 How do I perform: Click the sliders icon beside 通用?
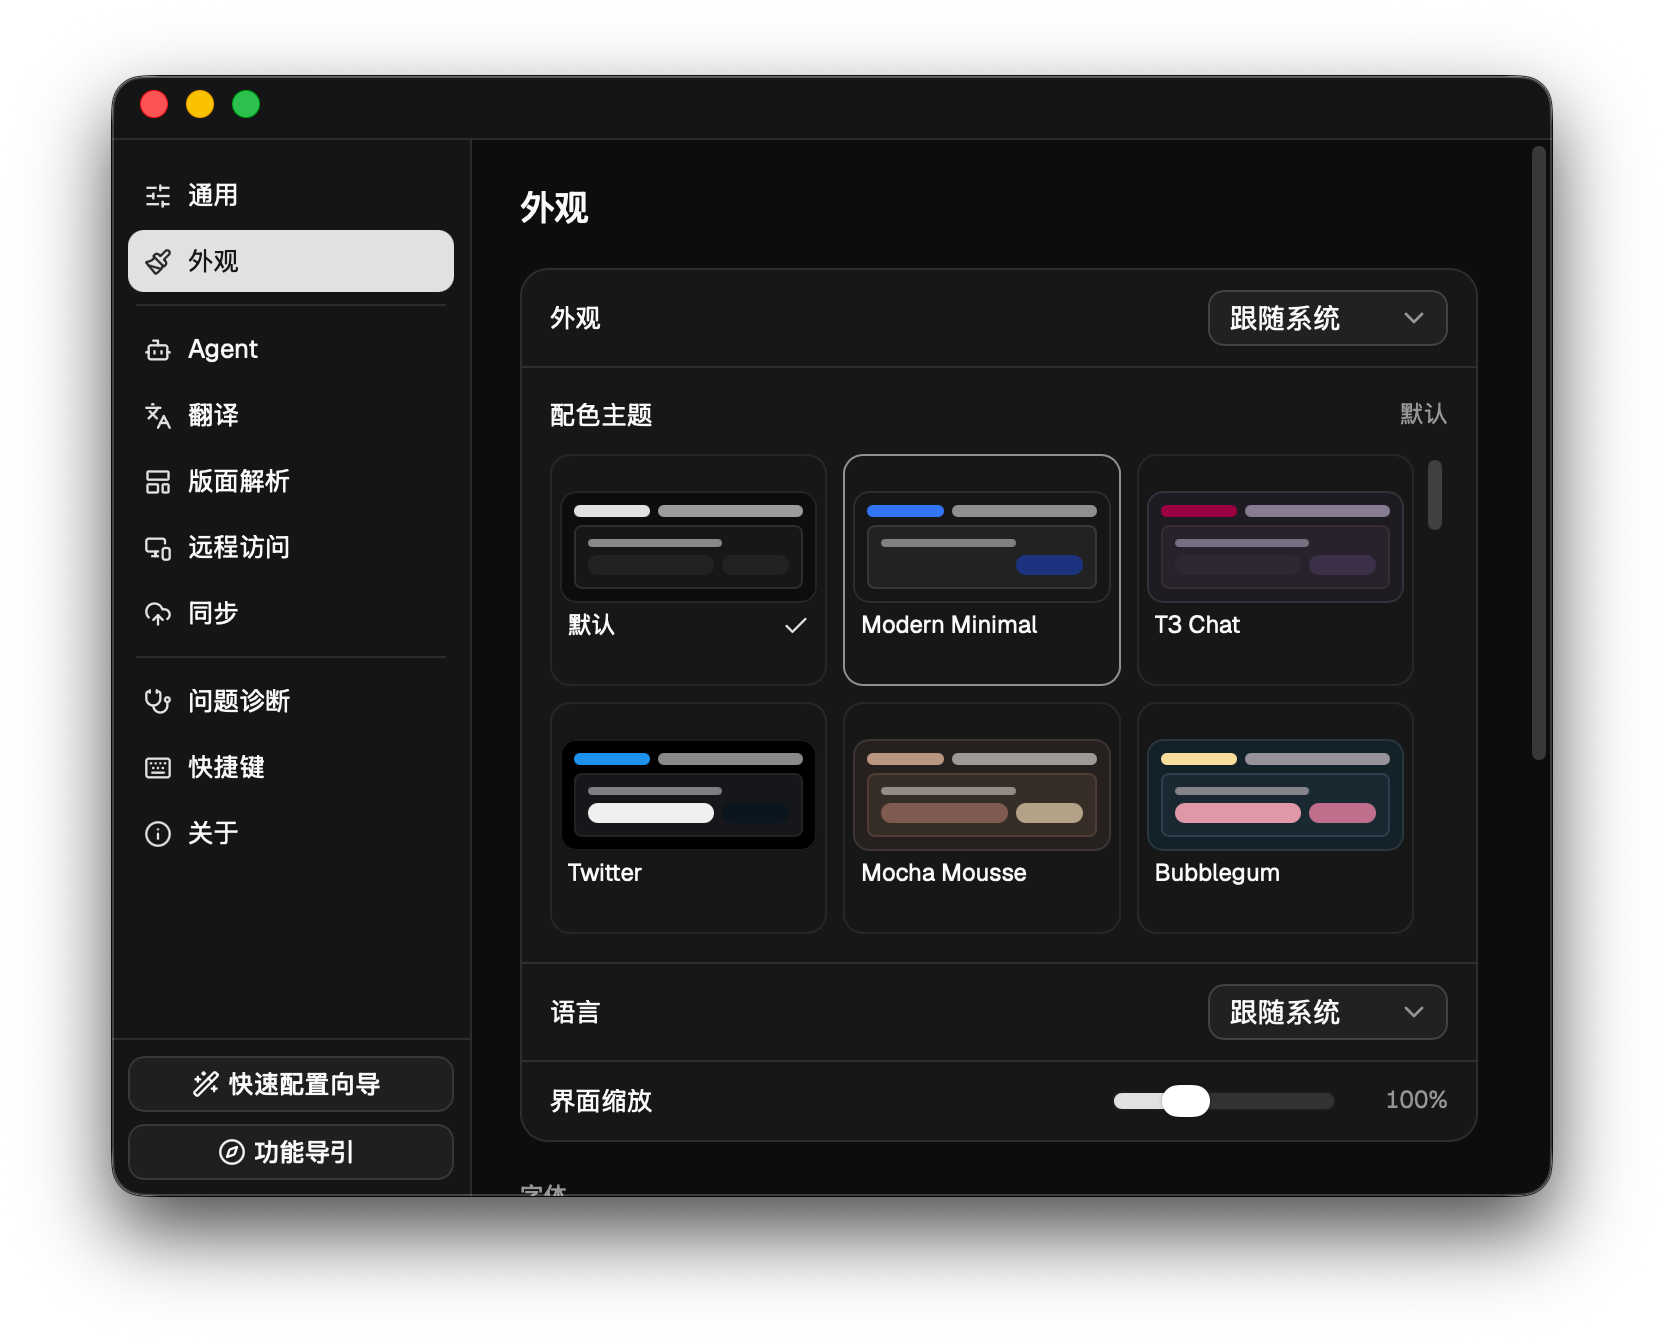pyautogui.click(x=158, y=196)
